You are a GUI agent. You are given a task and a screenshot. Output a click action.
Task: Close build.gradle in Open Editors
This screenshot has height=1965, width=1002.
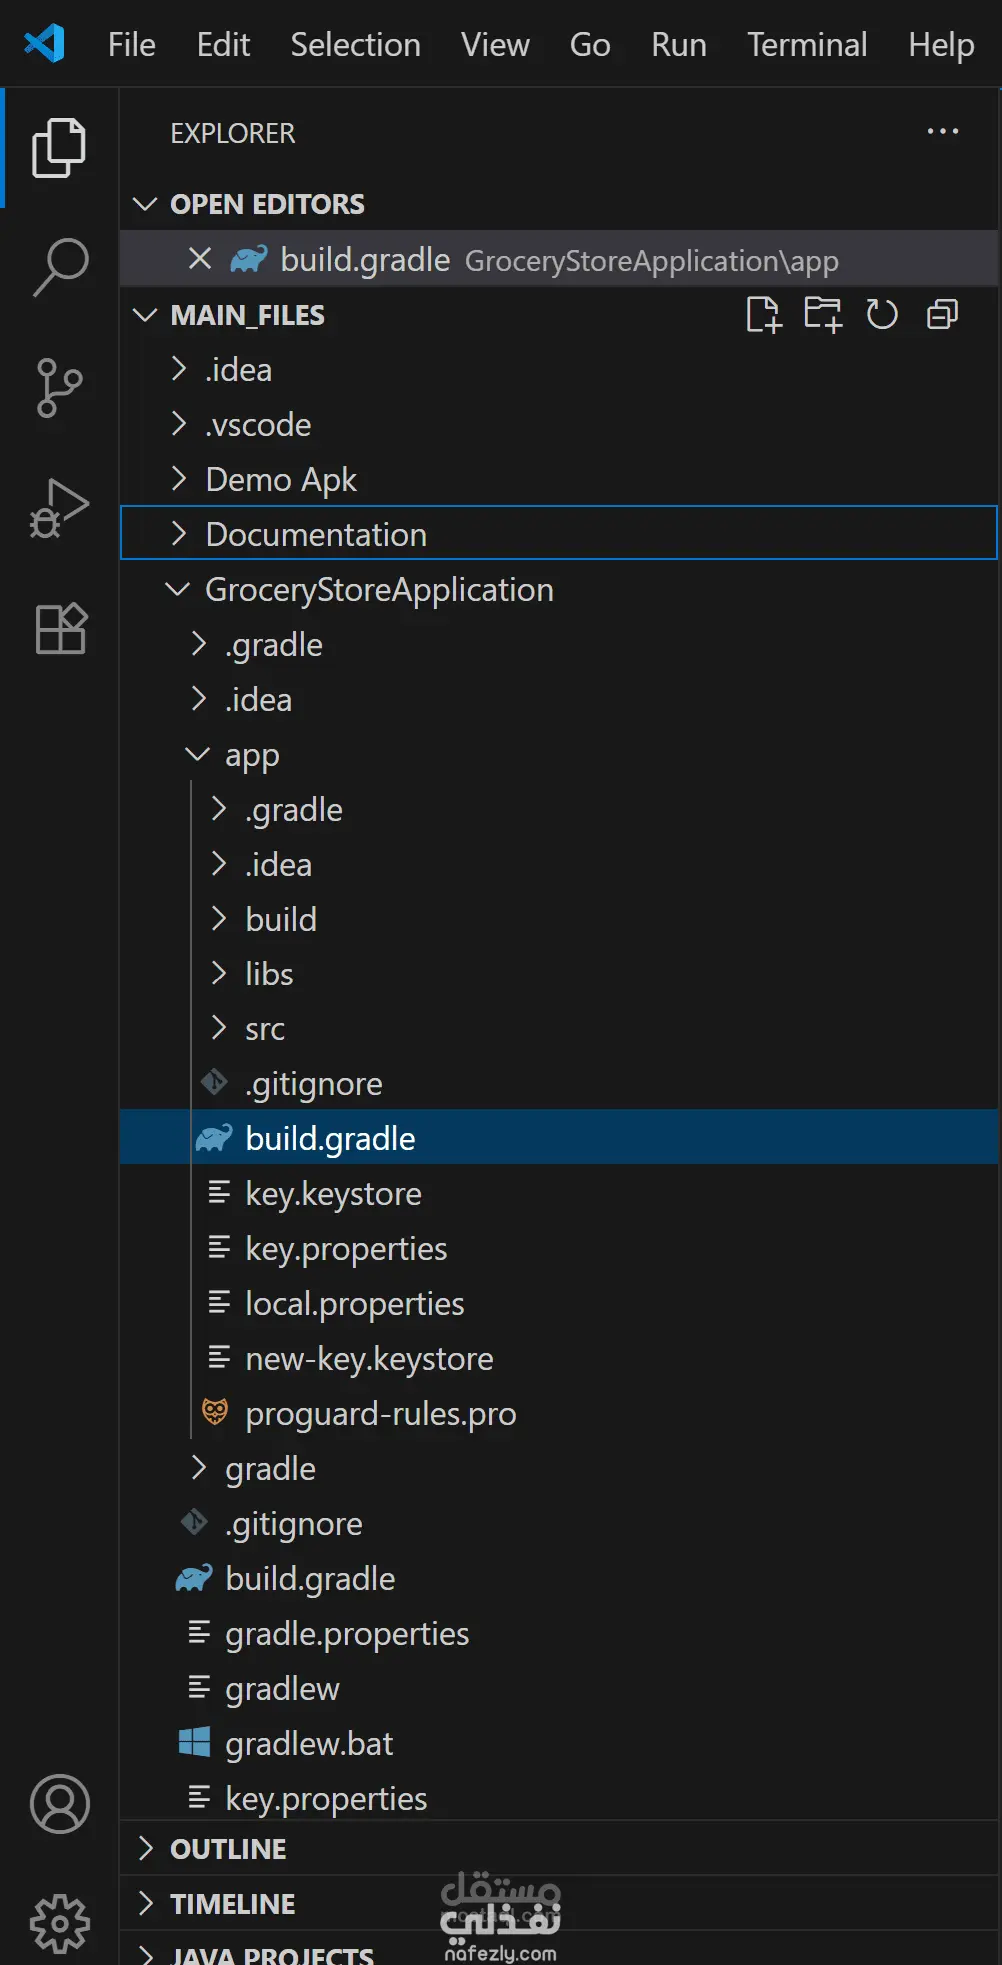coord(200,259)
